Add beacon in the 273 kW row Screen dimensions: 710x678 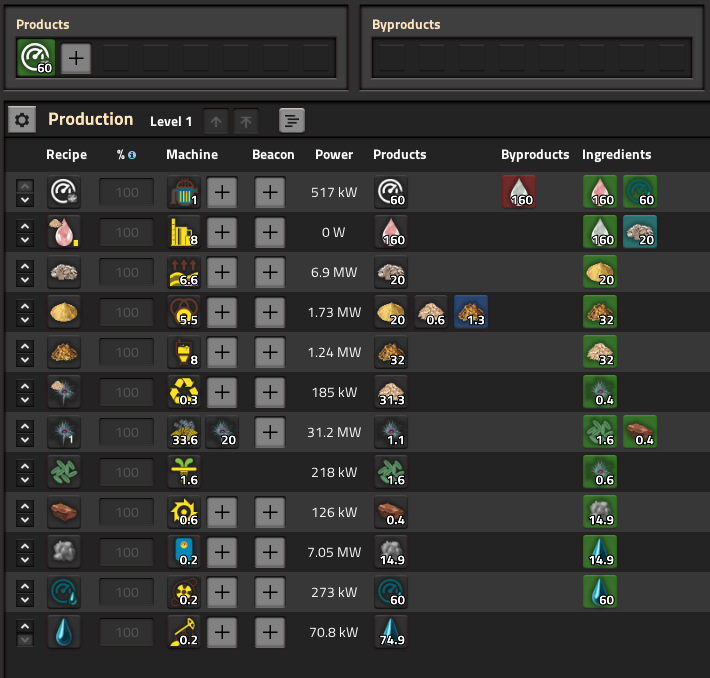pyautogui.click(x=270, y=592)
